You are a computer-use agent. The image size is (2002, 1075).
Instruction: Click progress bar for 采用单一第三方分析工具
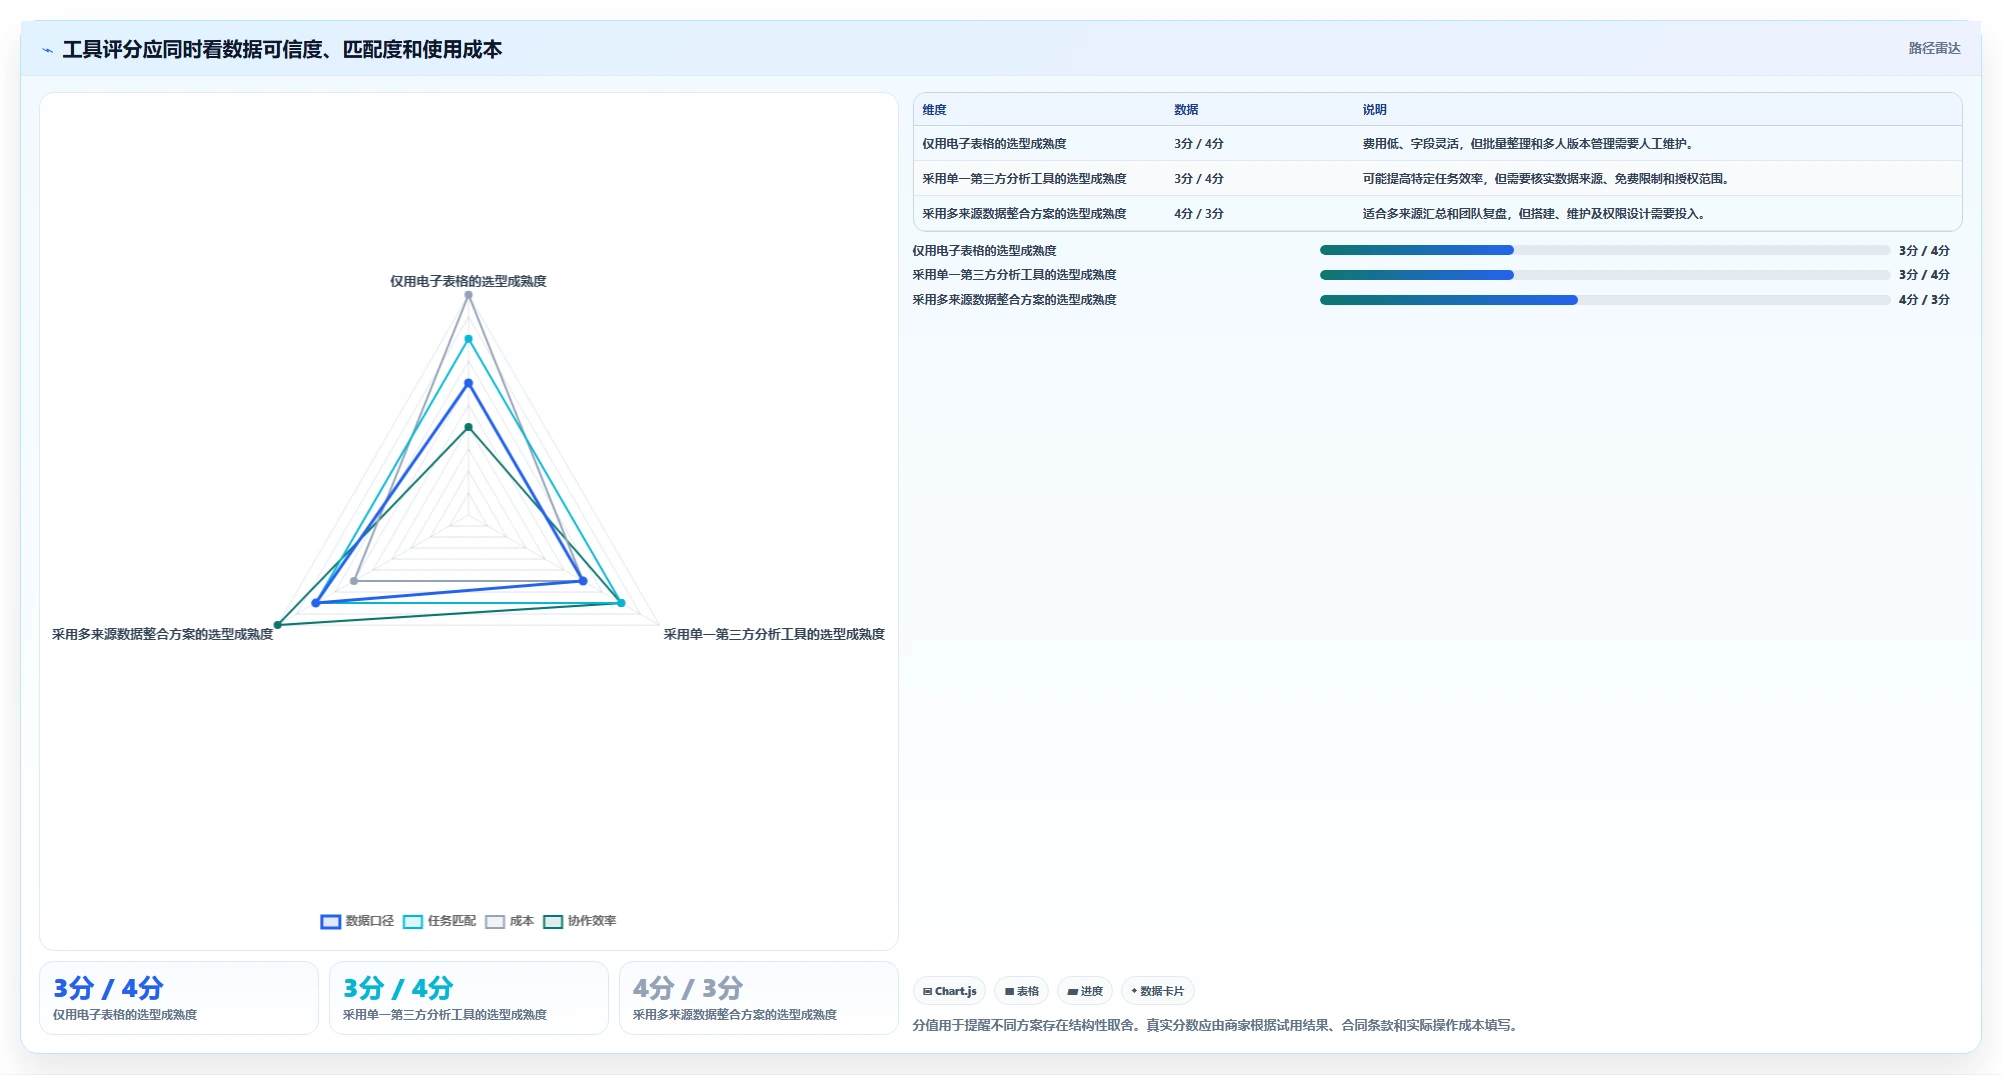pyautogui.click(x=1605, y=275)
